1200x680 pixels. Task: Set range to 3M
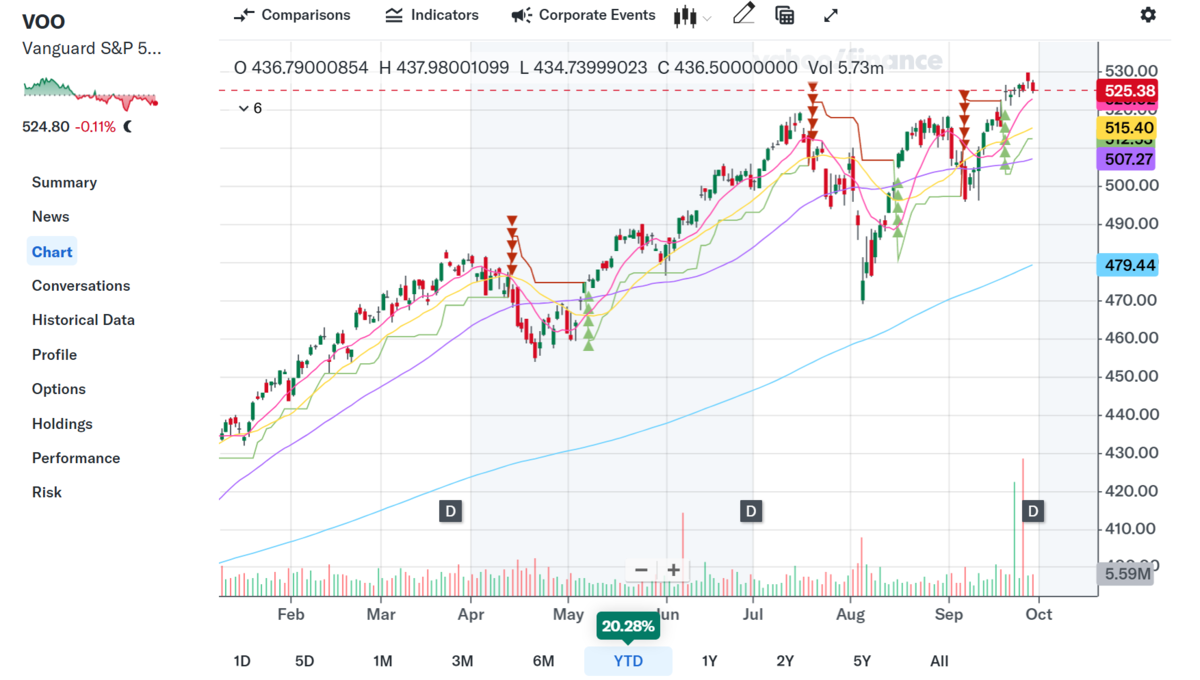click(x=462, y=661)
